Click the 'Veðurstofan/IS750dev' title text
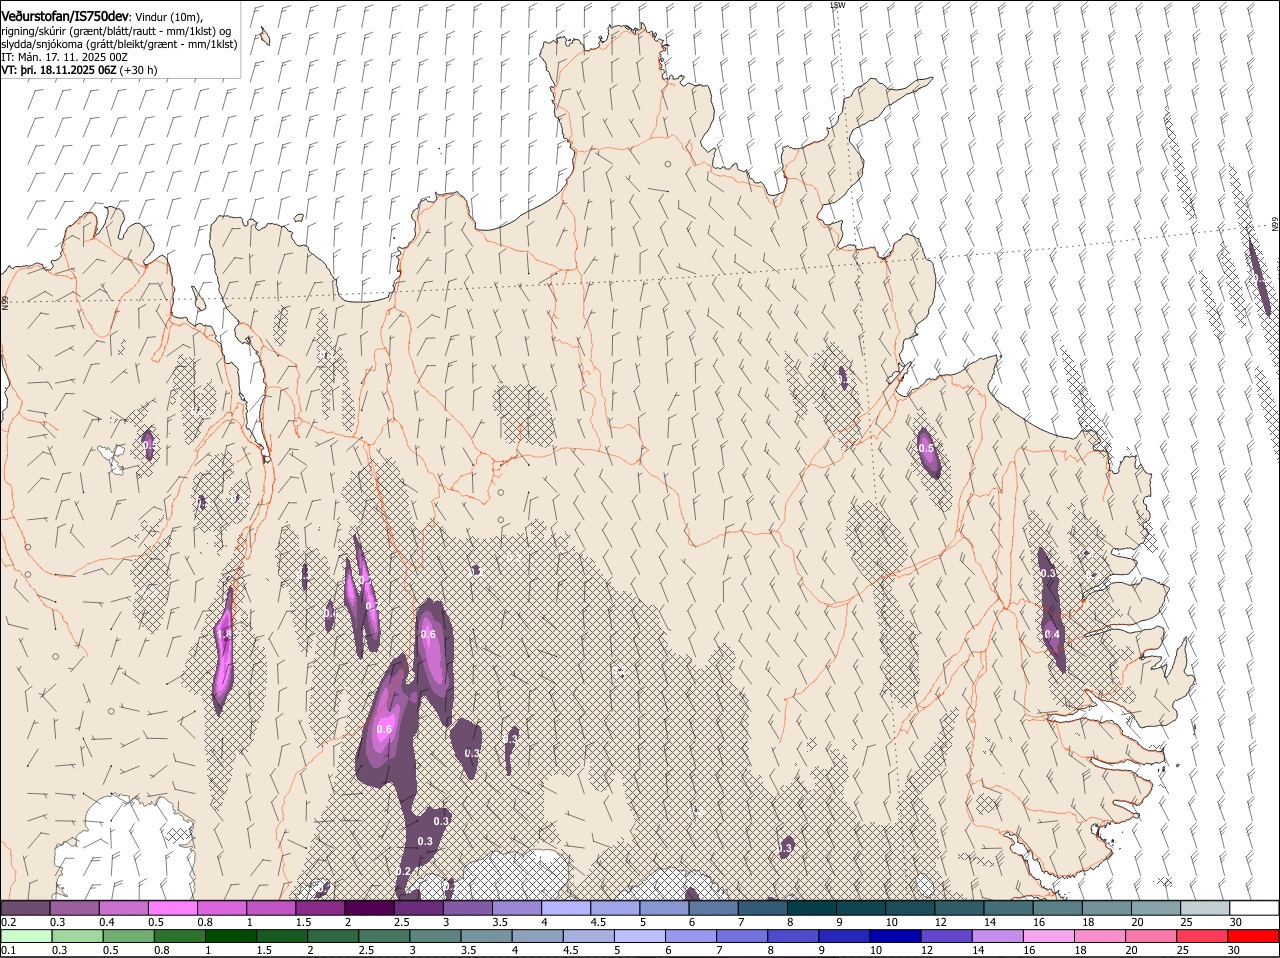This screenshot has width=1280, height=958. 65,16
